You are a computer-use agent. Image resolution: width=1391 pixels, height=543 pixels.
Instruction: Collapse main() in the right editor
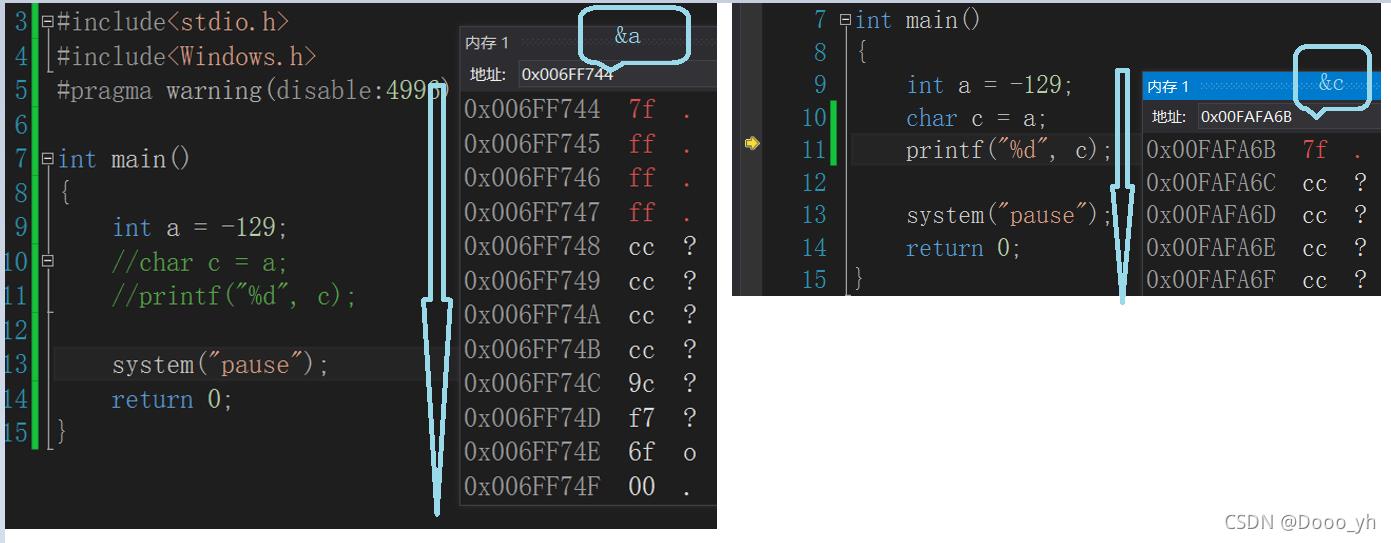tap(846, 21)
